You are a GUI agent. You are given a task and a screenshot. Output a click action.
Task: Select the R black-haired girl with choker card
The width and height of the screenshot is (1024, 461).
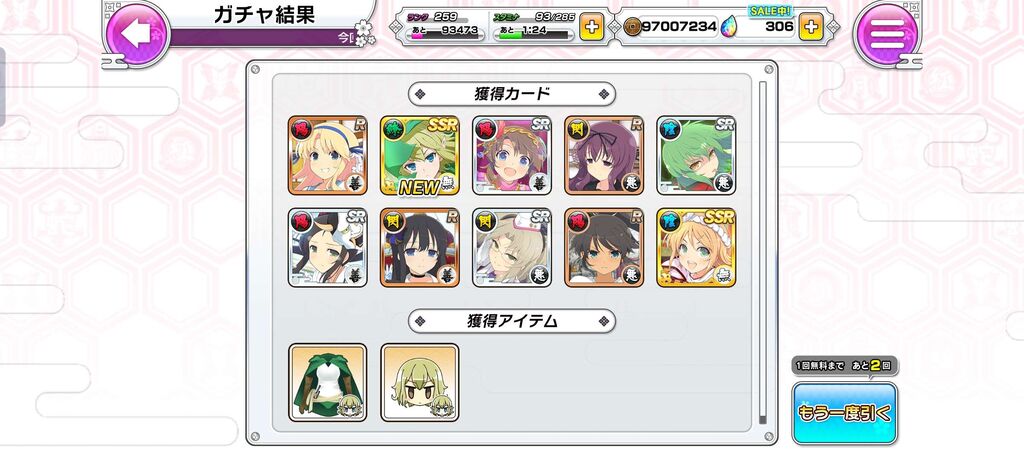pyautogui.click(x=420, y=248)
